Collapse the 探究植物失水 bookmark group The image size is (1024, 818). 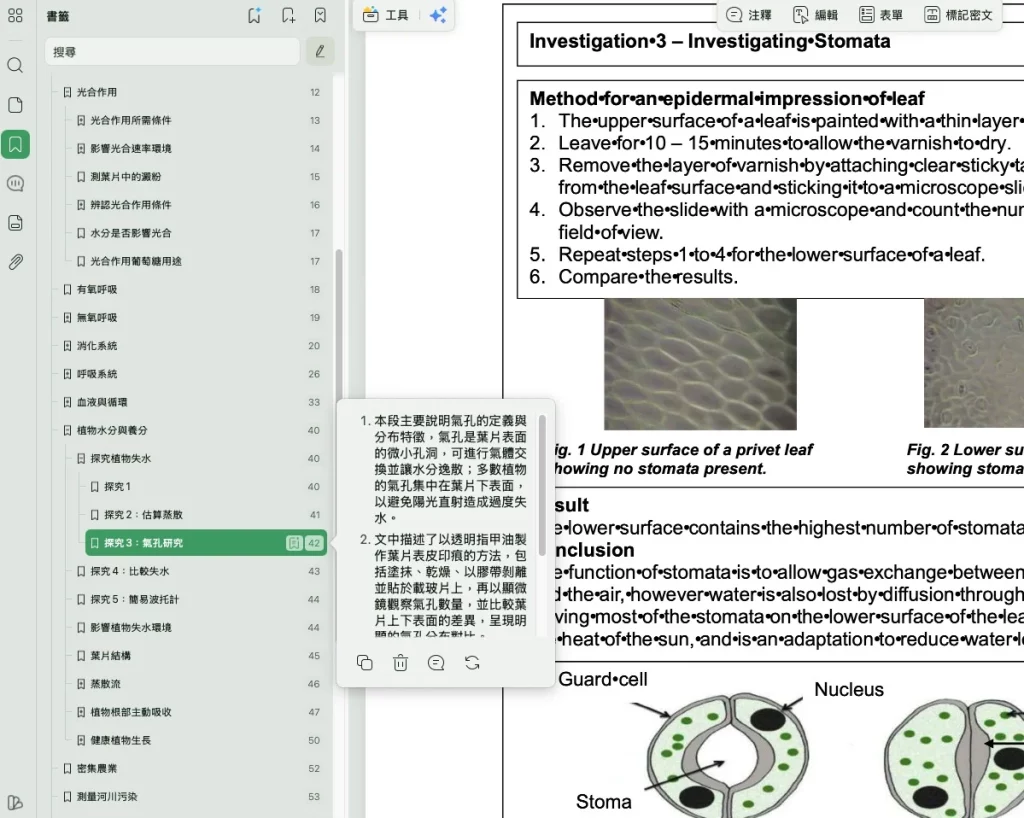pyautogui.click(x=82, y=459)
